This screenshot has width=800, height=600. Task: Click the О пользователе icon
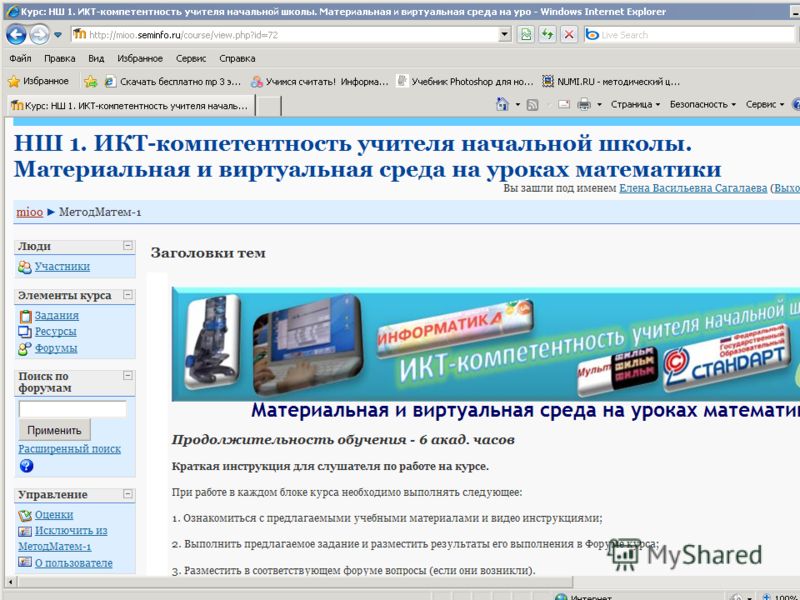pos(24,562)
